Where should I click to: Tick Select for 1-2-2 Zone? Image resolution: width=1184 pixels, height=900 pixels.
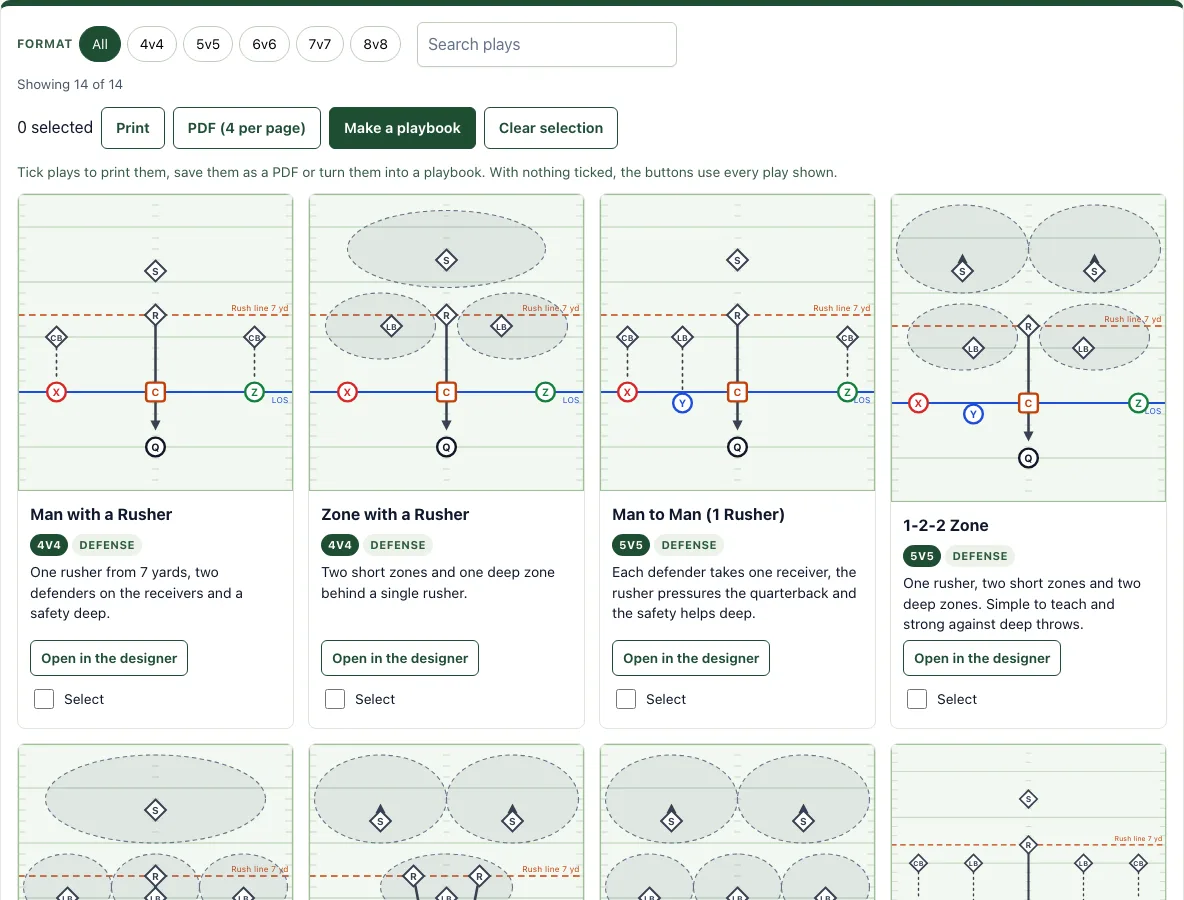(917, 699)
